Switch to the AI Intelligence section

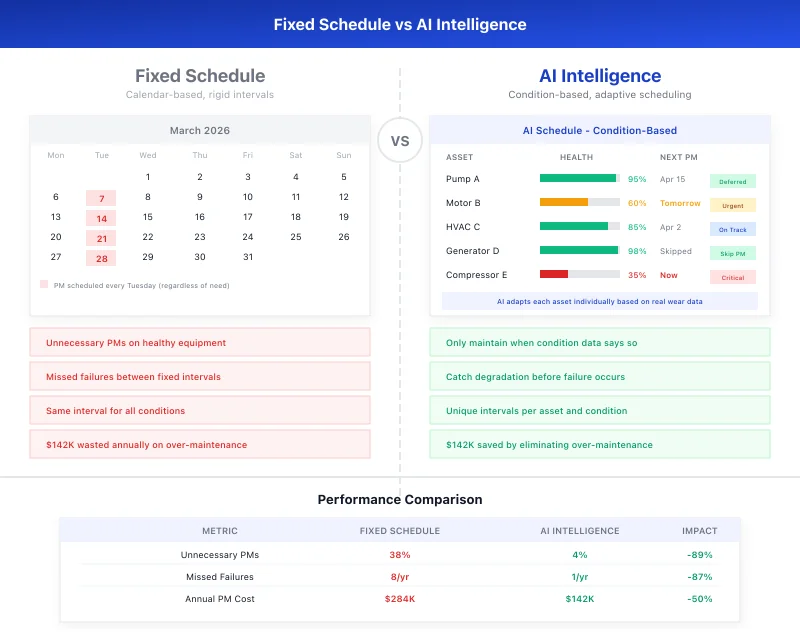point(600,75)
